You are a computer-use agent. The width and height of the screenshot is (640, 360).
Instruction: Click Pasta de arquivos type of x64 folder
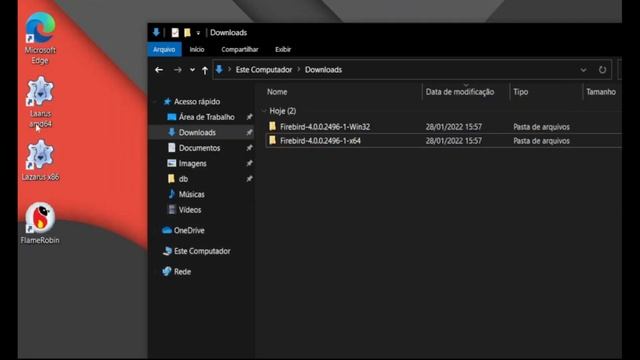pyautogui.click(x=541, y=141)
